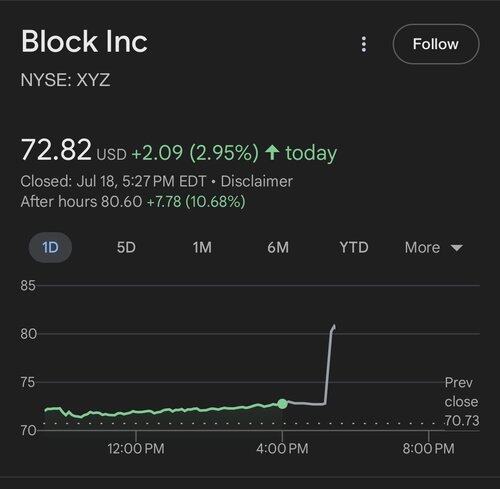Click the 12:00 PM axis marker
500x489 pixels.
pyautogui.click(x=136, y=448)
